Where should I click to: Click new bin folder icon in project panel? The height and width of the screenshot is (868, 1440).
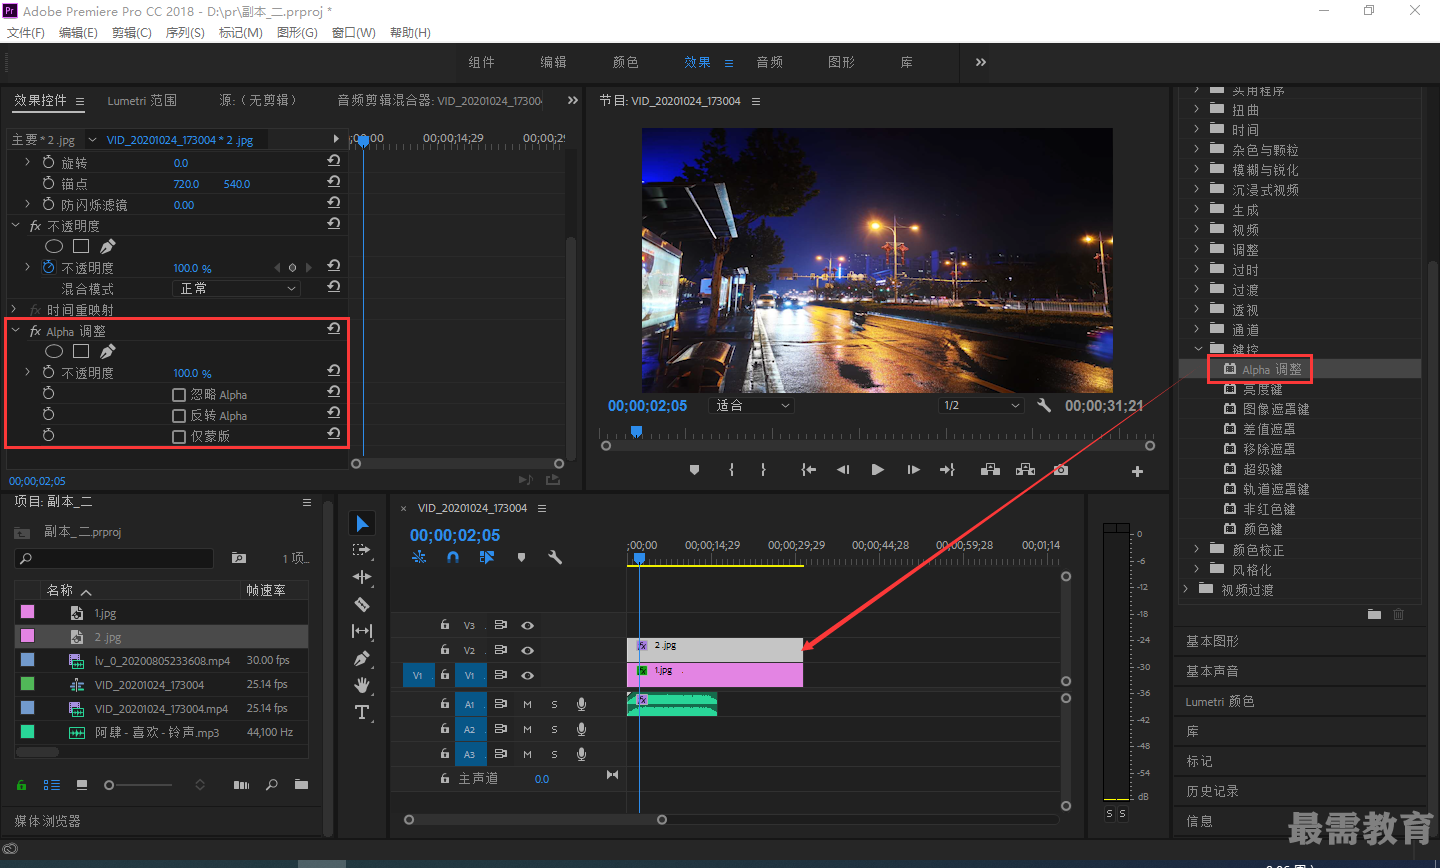point(301,785)
